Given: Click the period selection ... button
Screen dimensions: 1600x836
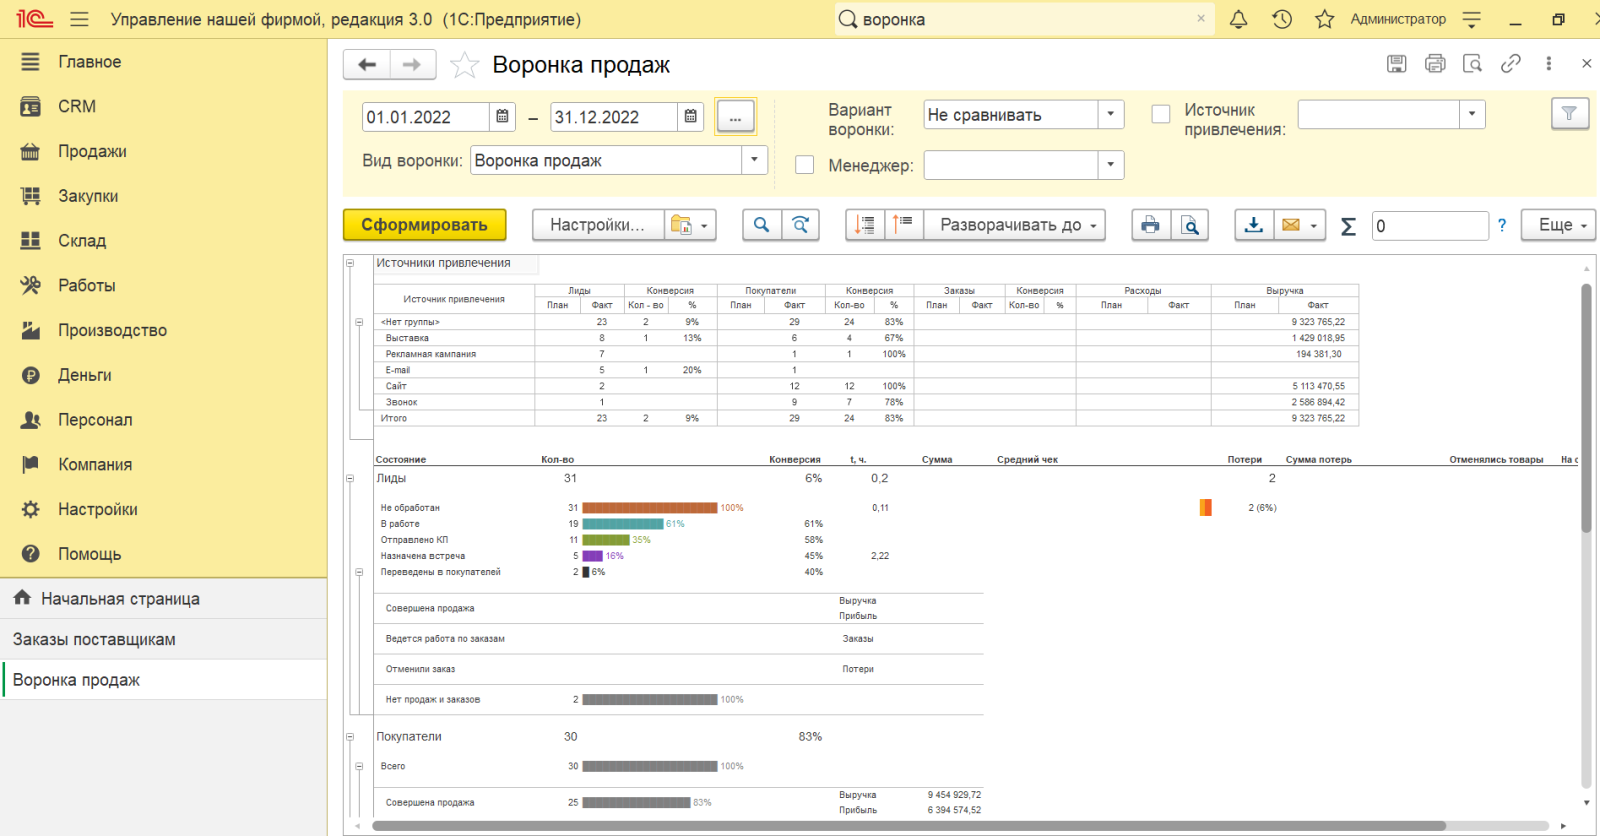Looking at the screenshot, I should pyautogui.click(x=735, y=117).
